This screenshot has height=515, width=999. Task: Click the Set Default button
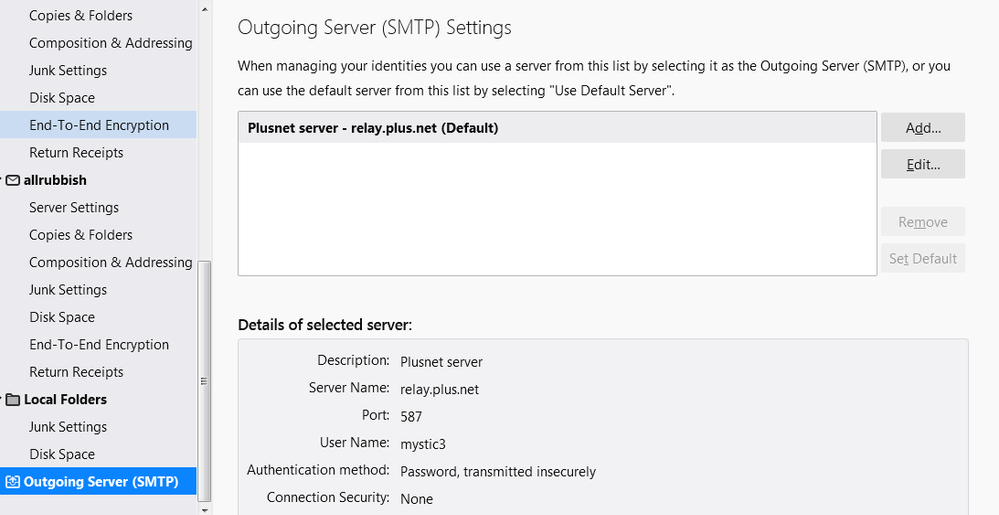point(922,259)
